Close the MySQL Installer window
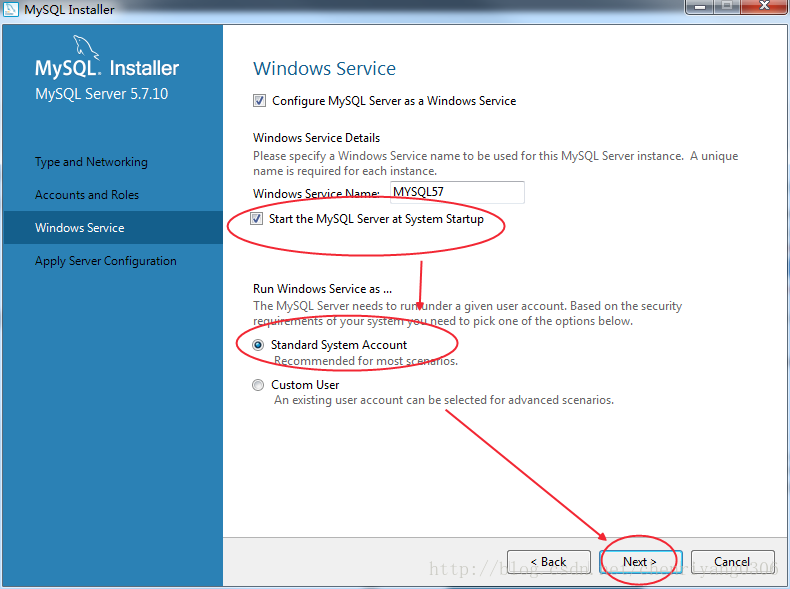Screen dimensions: 790x589 (764, 7)
